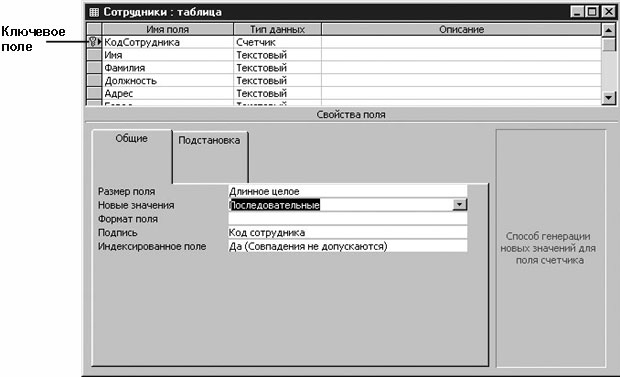The height and width of the screenshot is (377, 620).
Task: Click the Текстовый data type for Имя
Action: tap(277, 55)
